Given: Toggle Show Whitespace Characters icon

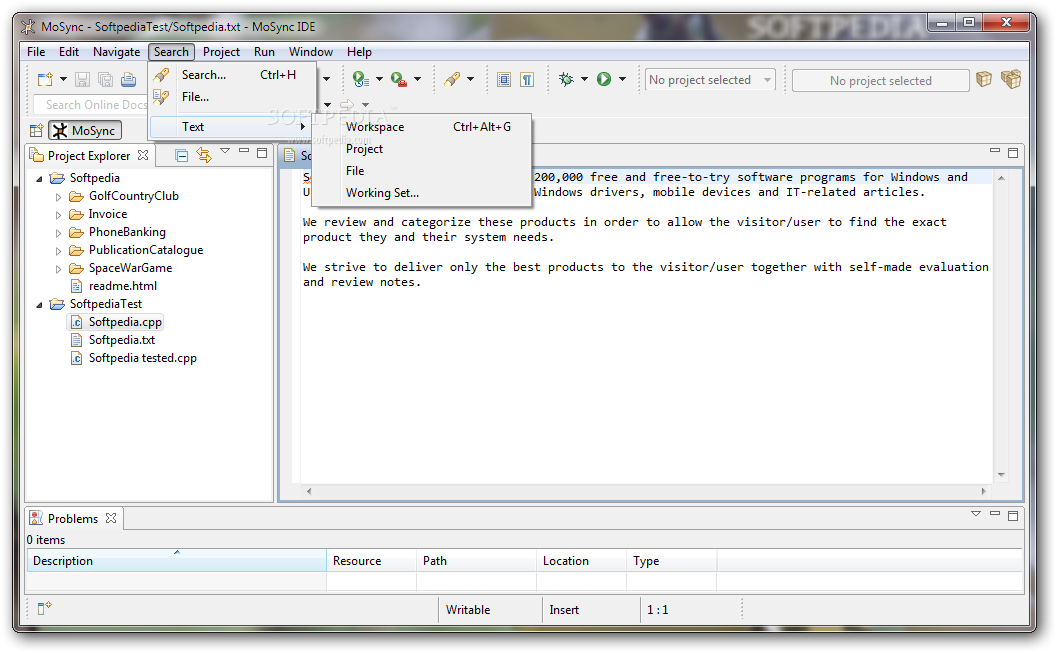Looking at the screenshot, I should (527, 80).
